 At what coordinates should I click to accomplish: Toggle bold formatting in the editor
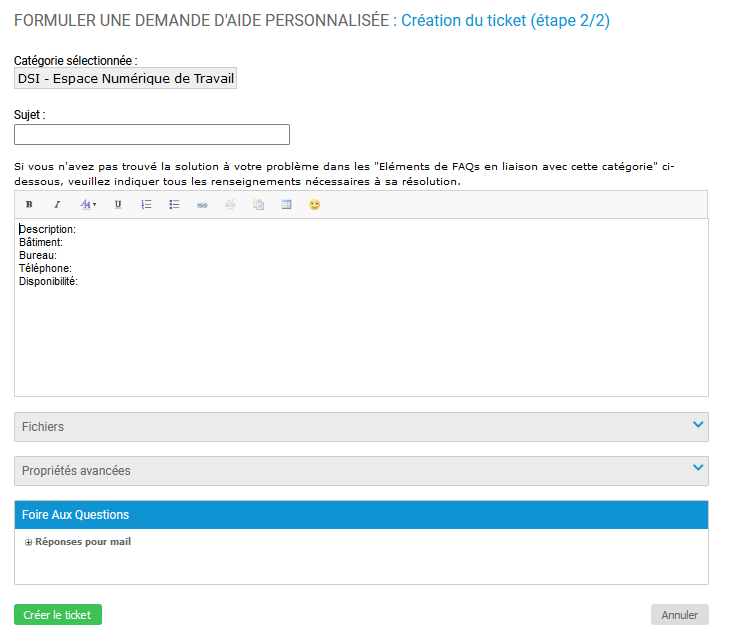[29, 205]
